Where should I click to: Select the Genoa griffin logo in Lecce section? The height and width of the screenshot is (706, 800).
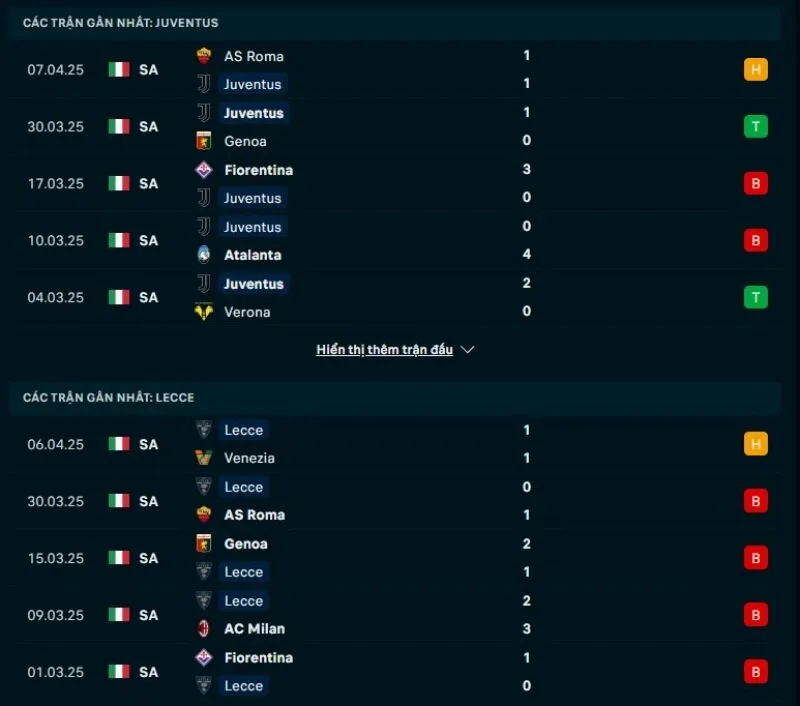[x=202, y=544]
